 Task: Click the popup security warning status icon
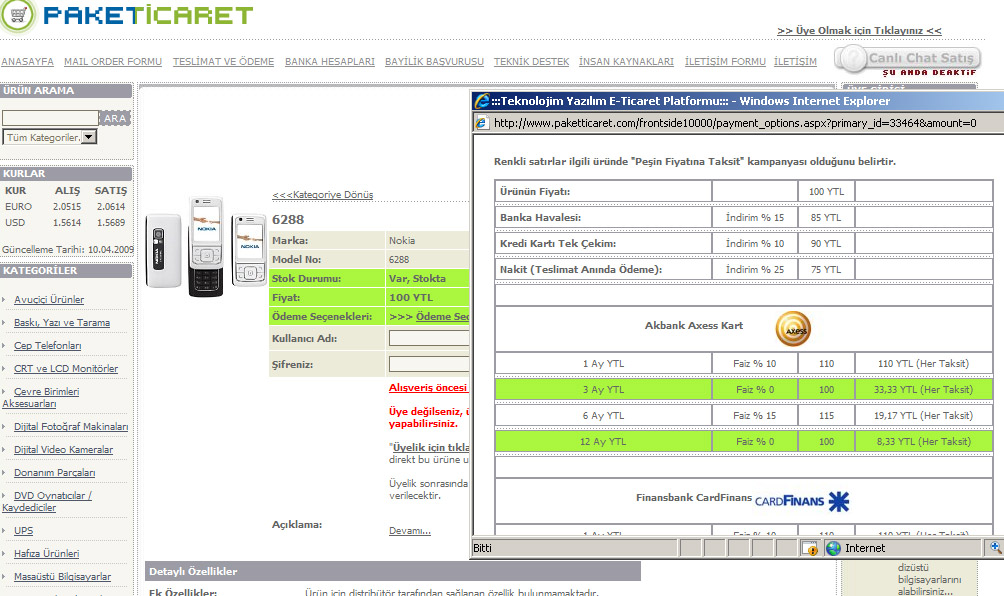coord(810,548)
